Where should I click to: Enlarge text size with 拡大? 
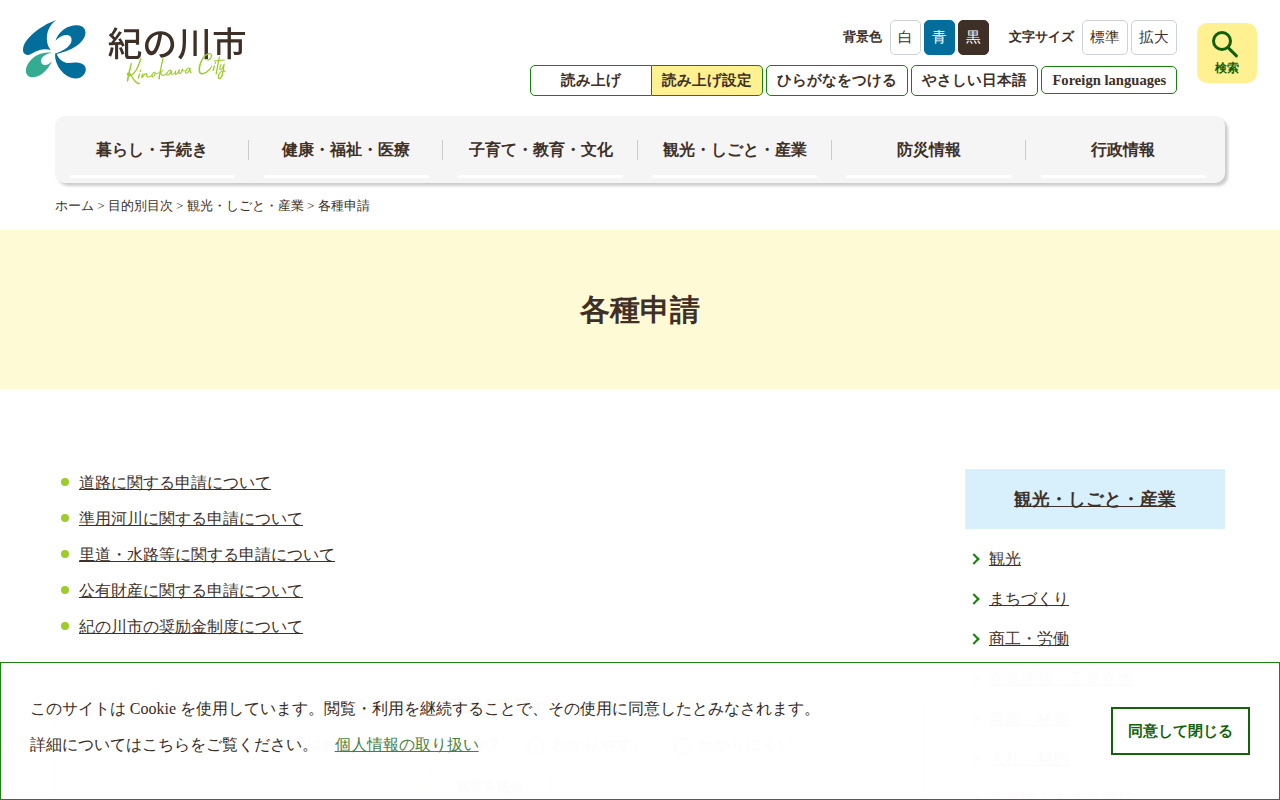1154,38
